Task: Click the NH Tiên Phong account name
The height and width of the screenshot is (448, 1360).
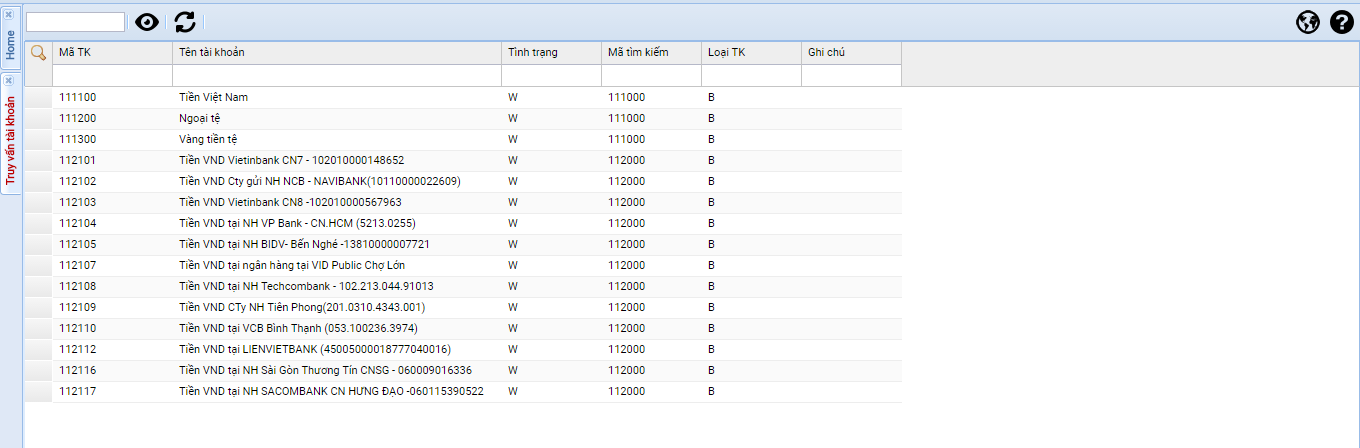Action: point(302,307)
